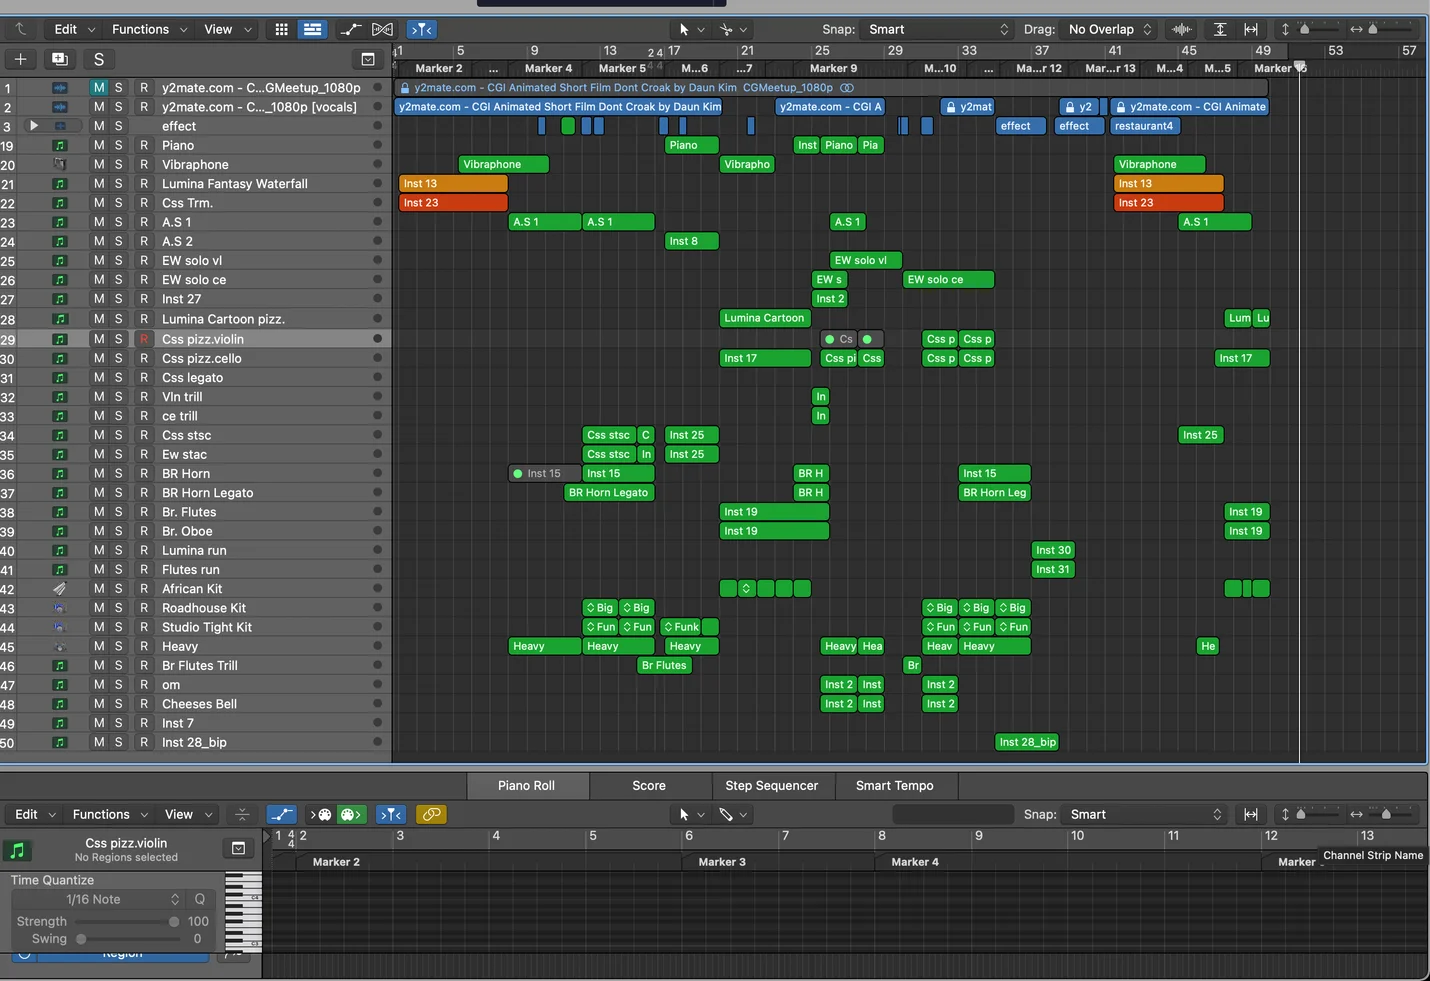Solo the Vibraphone track
Viewport: 1430px width, 981px height.
click(x=118, y=164)
